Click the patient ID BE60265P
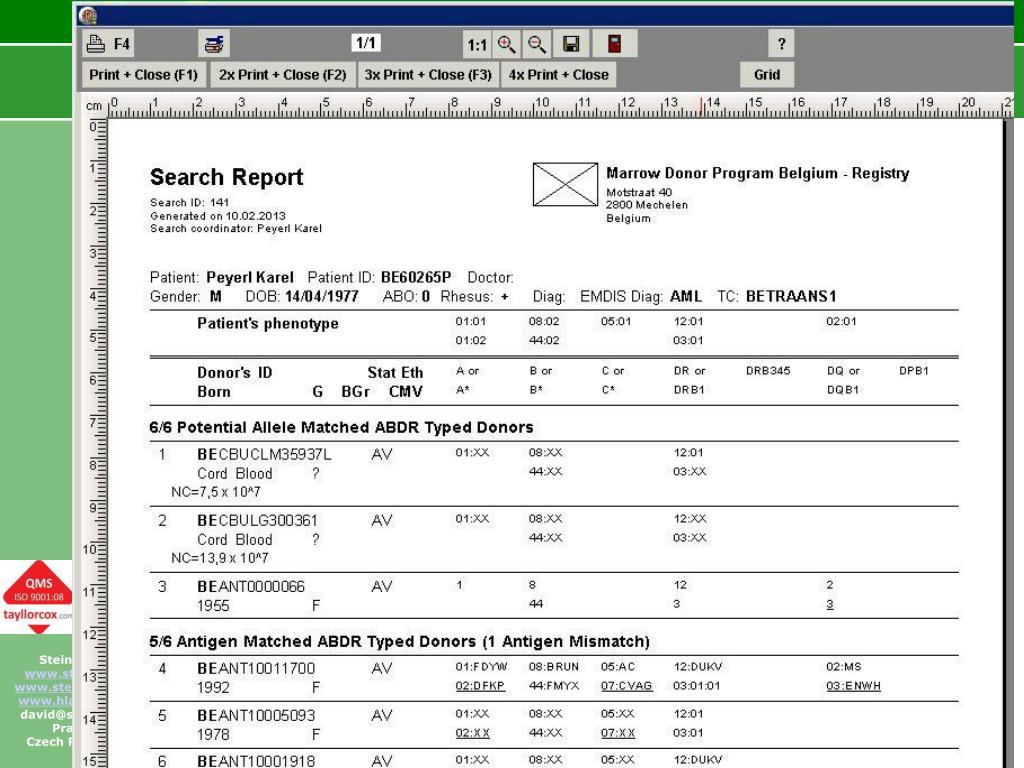The width and height of the screenshot is (1024, 768). click(x=416, y=277)
